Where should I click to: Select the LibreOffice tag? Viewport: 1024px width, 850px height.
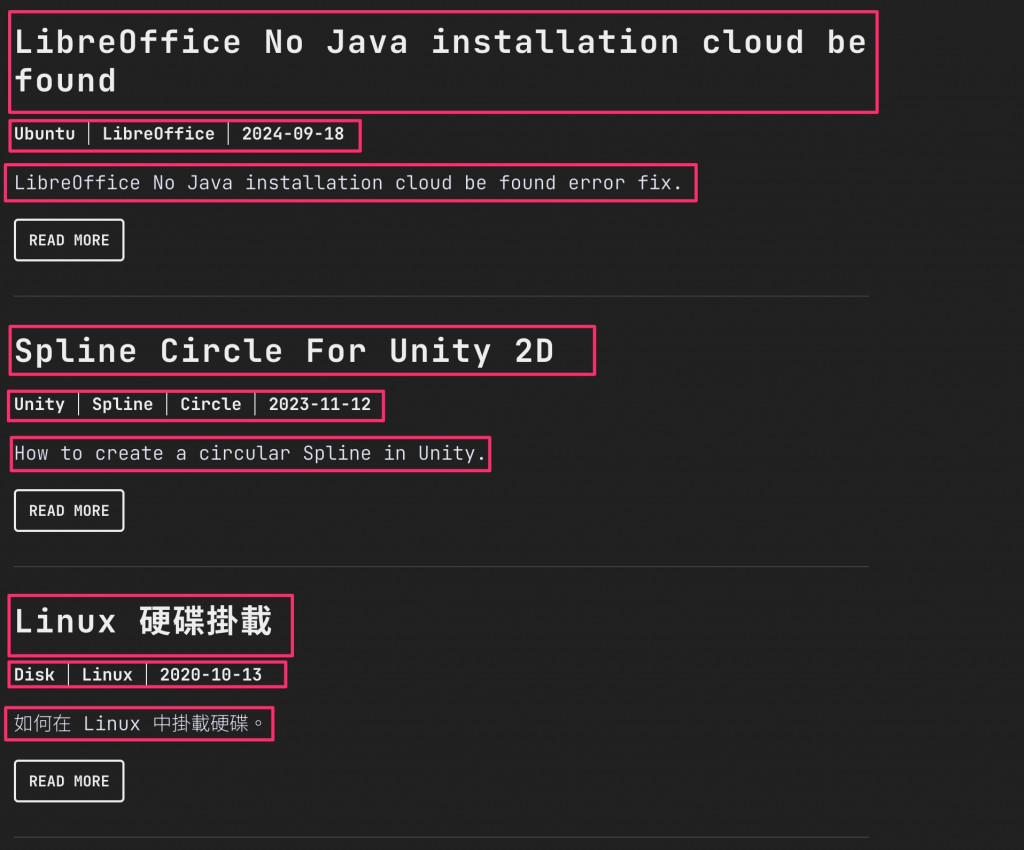[x=158, y=134]
